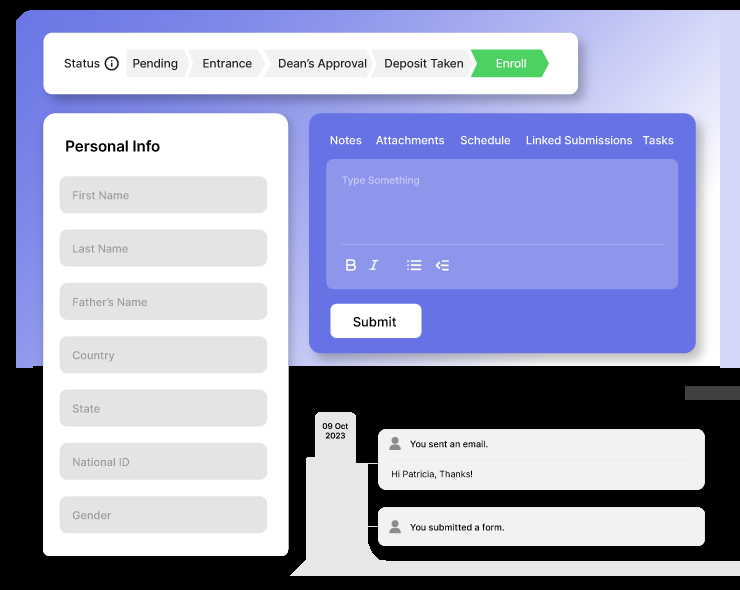This screenshot has height=590, width=740.
Task: Select the Deposit Taken stage
Action: pyautogui.click(x=424, y=64)
